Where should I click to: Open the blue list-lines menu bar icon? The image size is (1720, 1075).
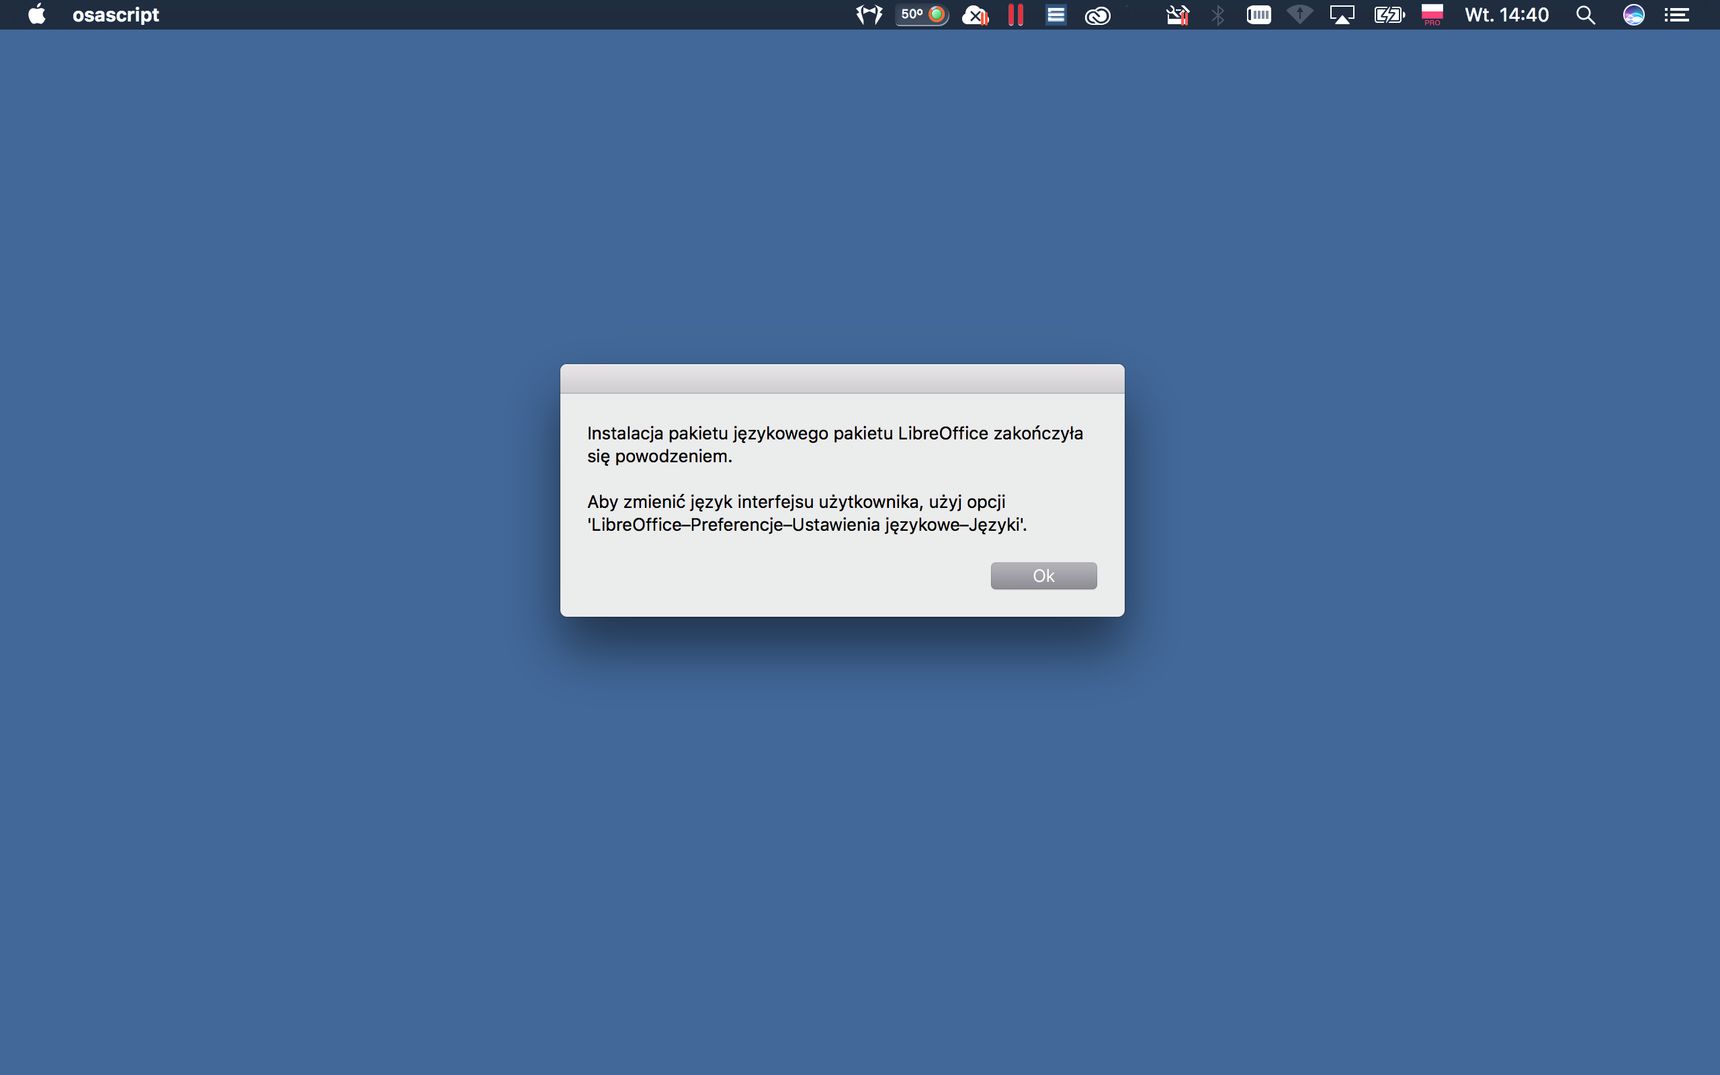pos(1056,15)
